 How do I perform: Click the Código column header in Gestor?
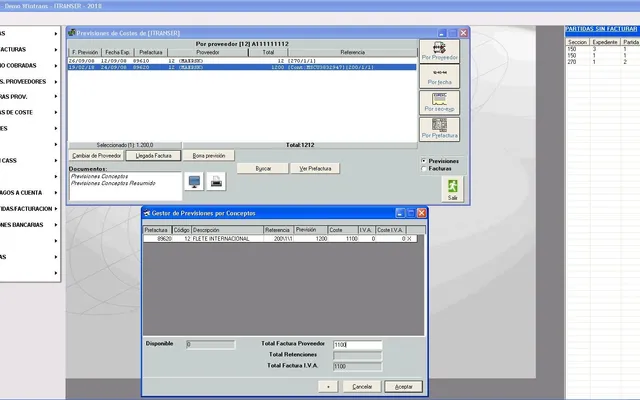[182, 230]
